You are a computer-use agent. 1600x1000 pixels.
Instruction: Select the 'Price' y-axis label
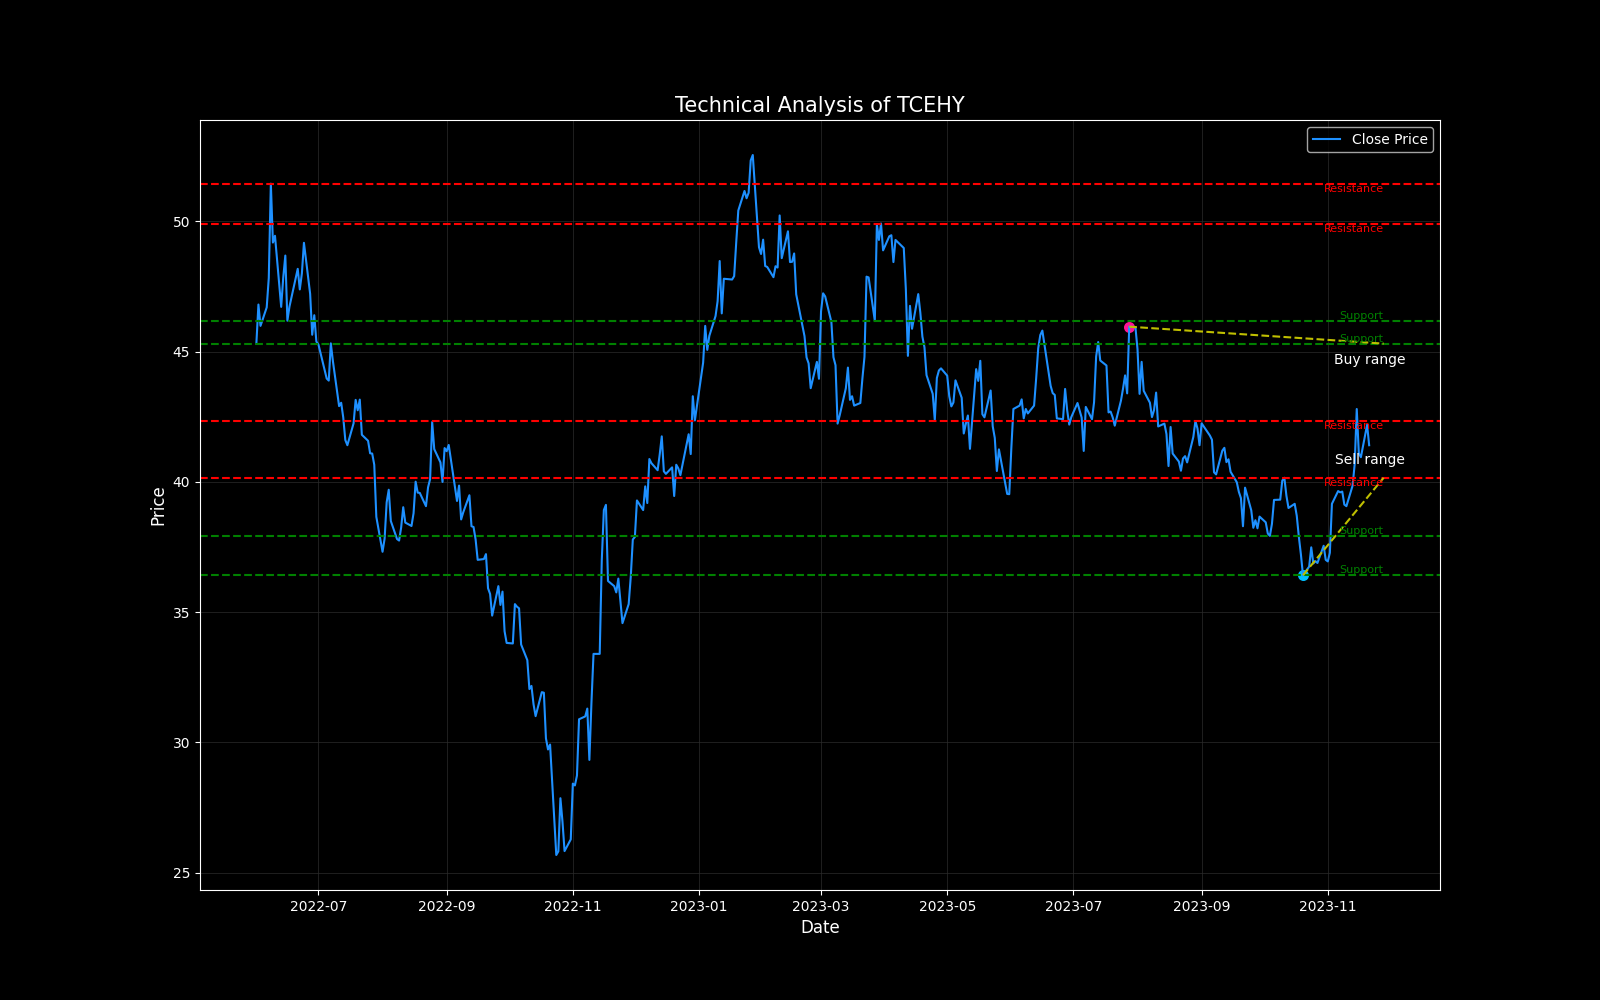[158, 506]
